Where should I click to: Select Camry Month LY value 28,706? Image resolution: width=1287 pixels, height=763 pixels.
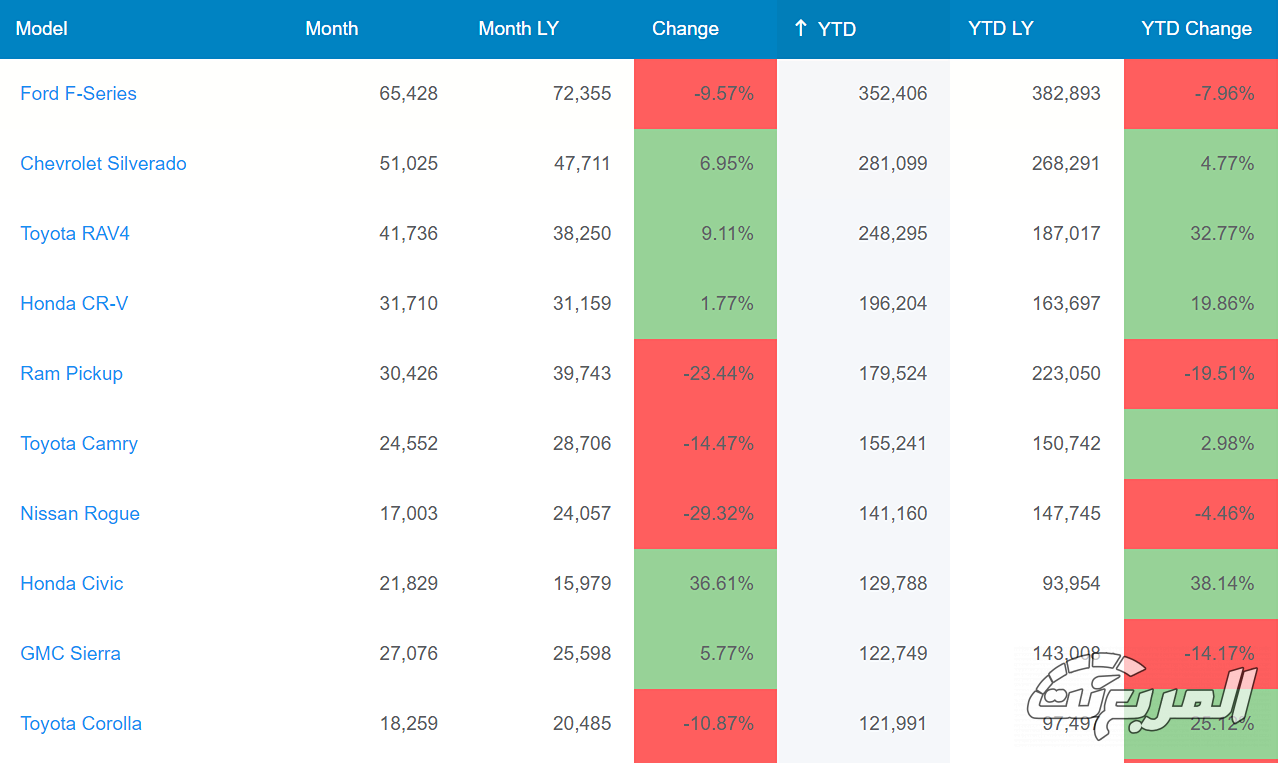click(x=582, y=443)
